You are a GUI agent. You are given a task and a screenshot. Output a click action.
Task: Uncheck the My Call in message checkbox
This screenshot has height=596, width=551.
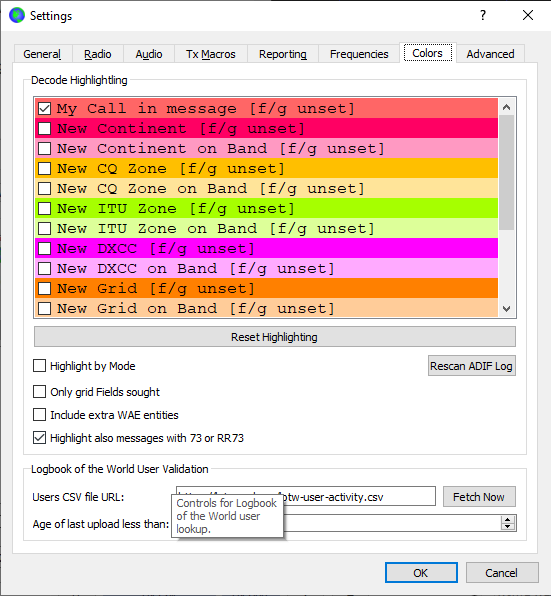click(44, 109)
